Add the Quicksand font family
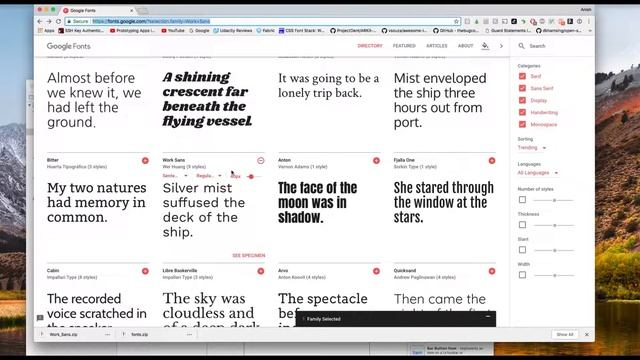This screenshot has width=640, height=360. [492, 271]
